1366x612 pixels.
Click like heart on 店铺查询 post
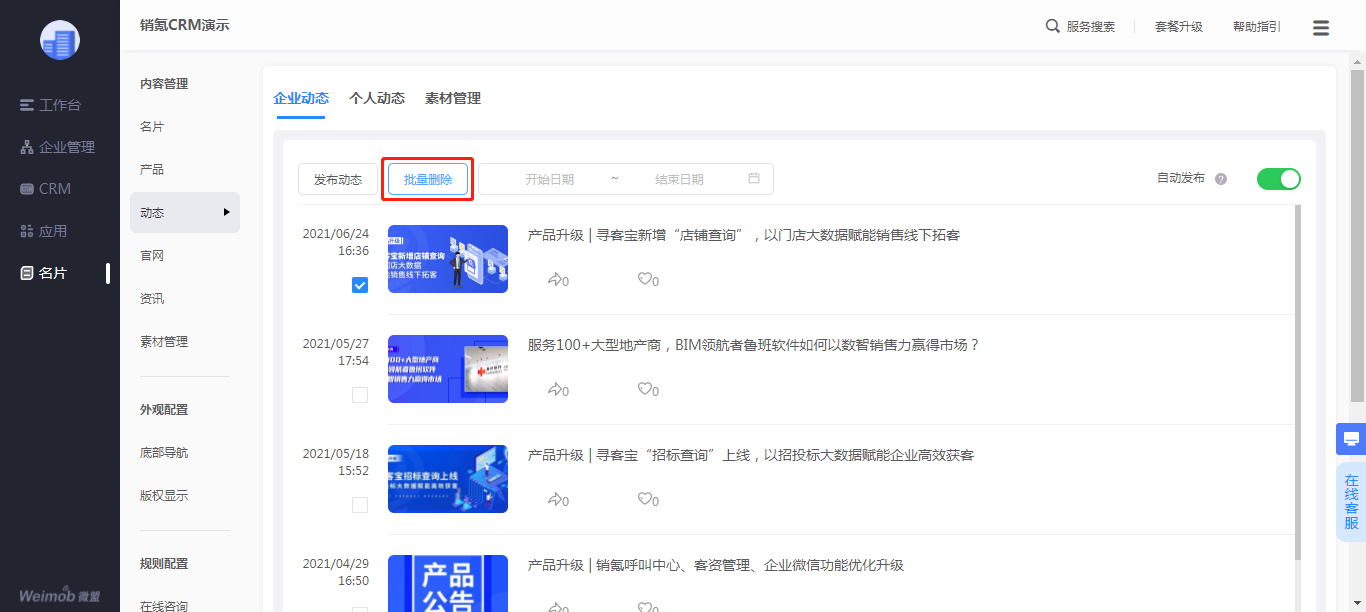point(645,279)
